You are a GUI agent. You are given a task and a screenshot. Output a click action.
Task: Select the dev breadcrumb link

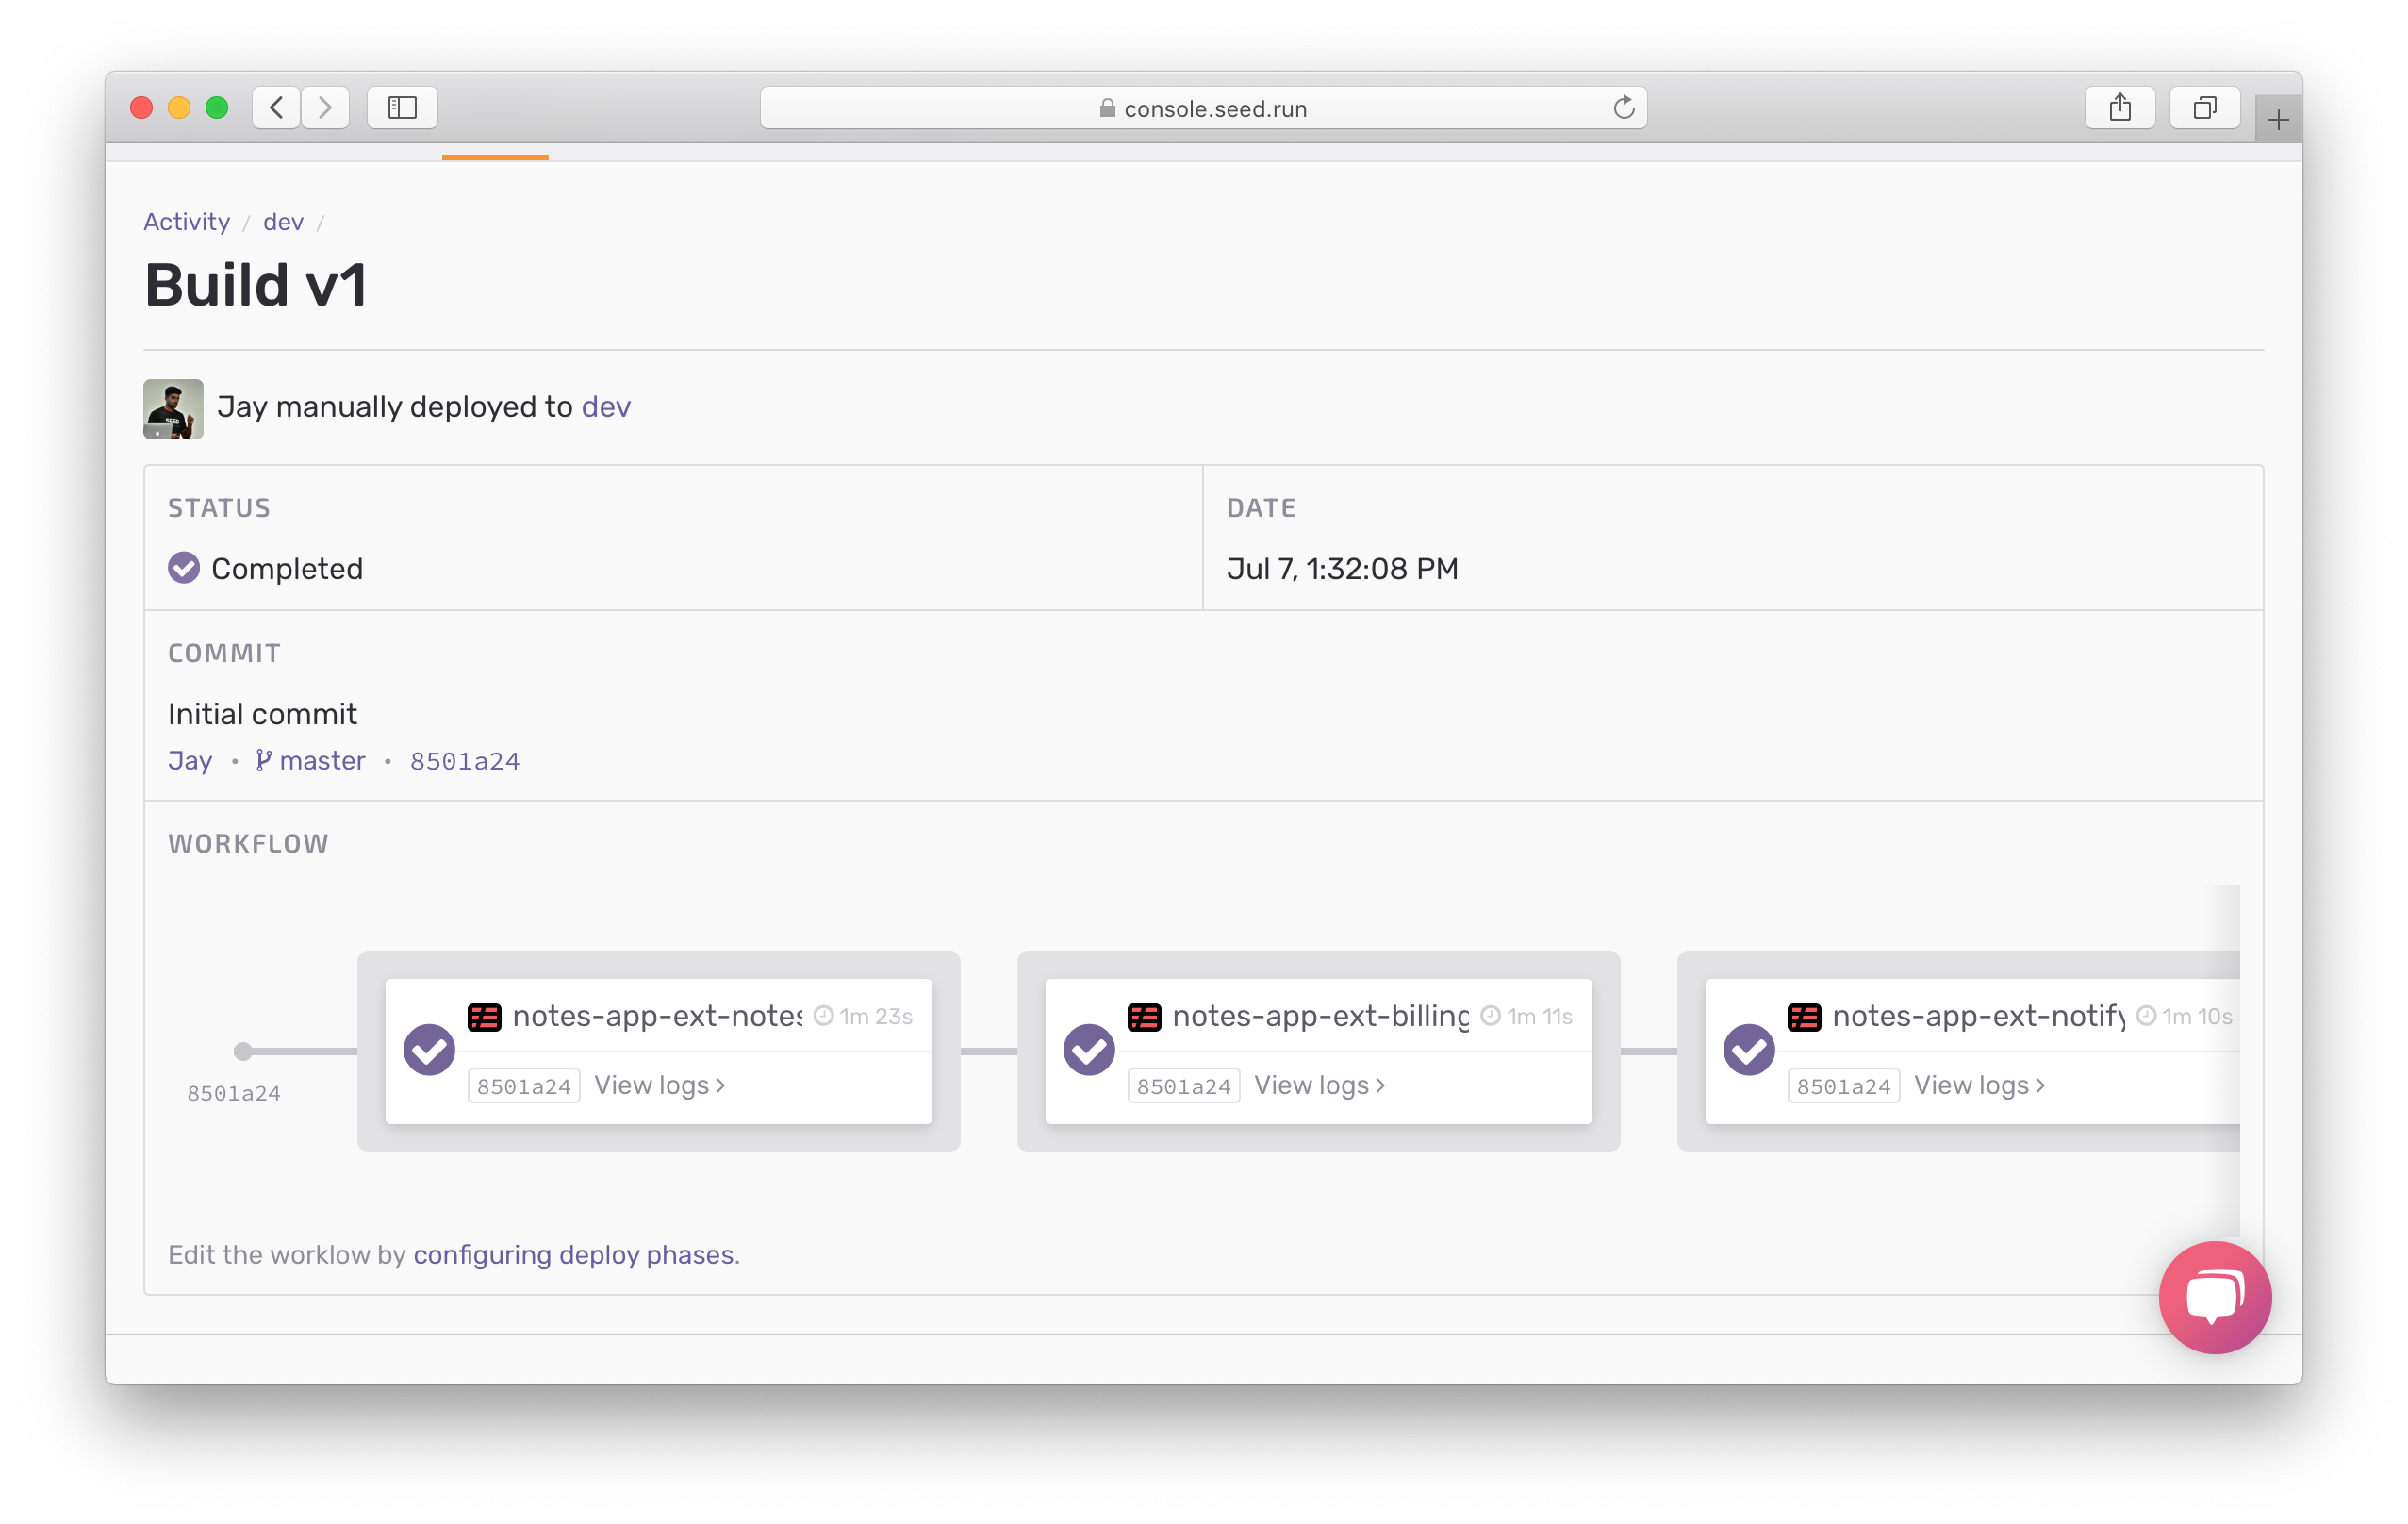pyautogui.click(x=285, y=220)
